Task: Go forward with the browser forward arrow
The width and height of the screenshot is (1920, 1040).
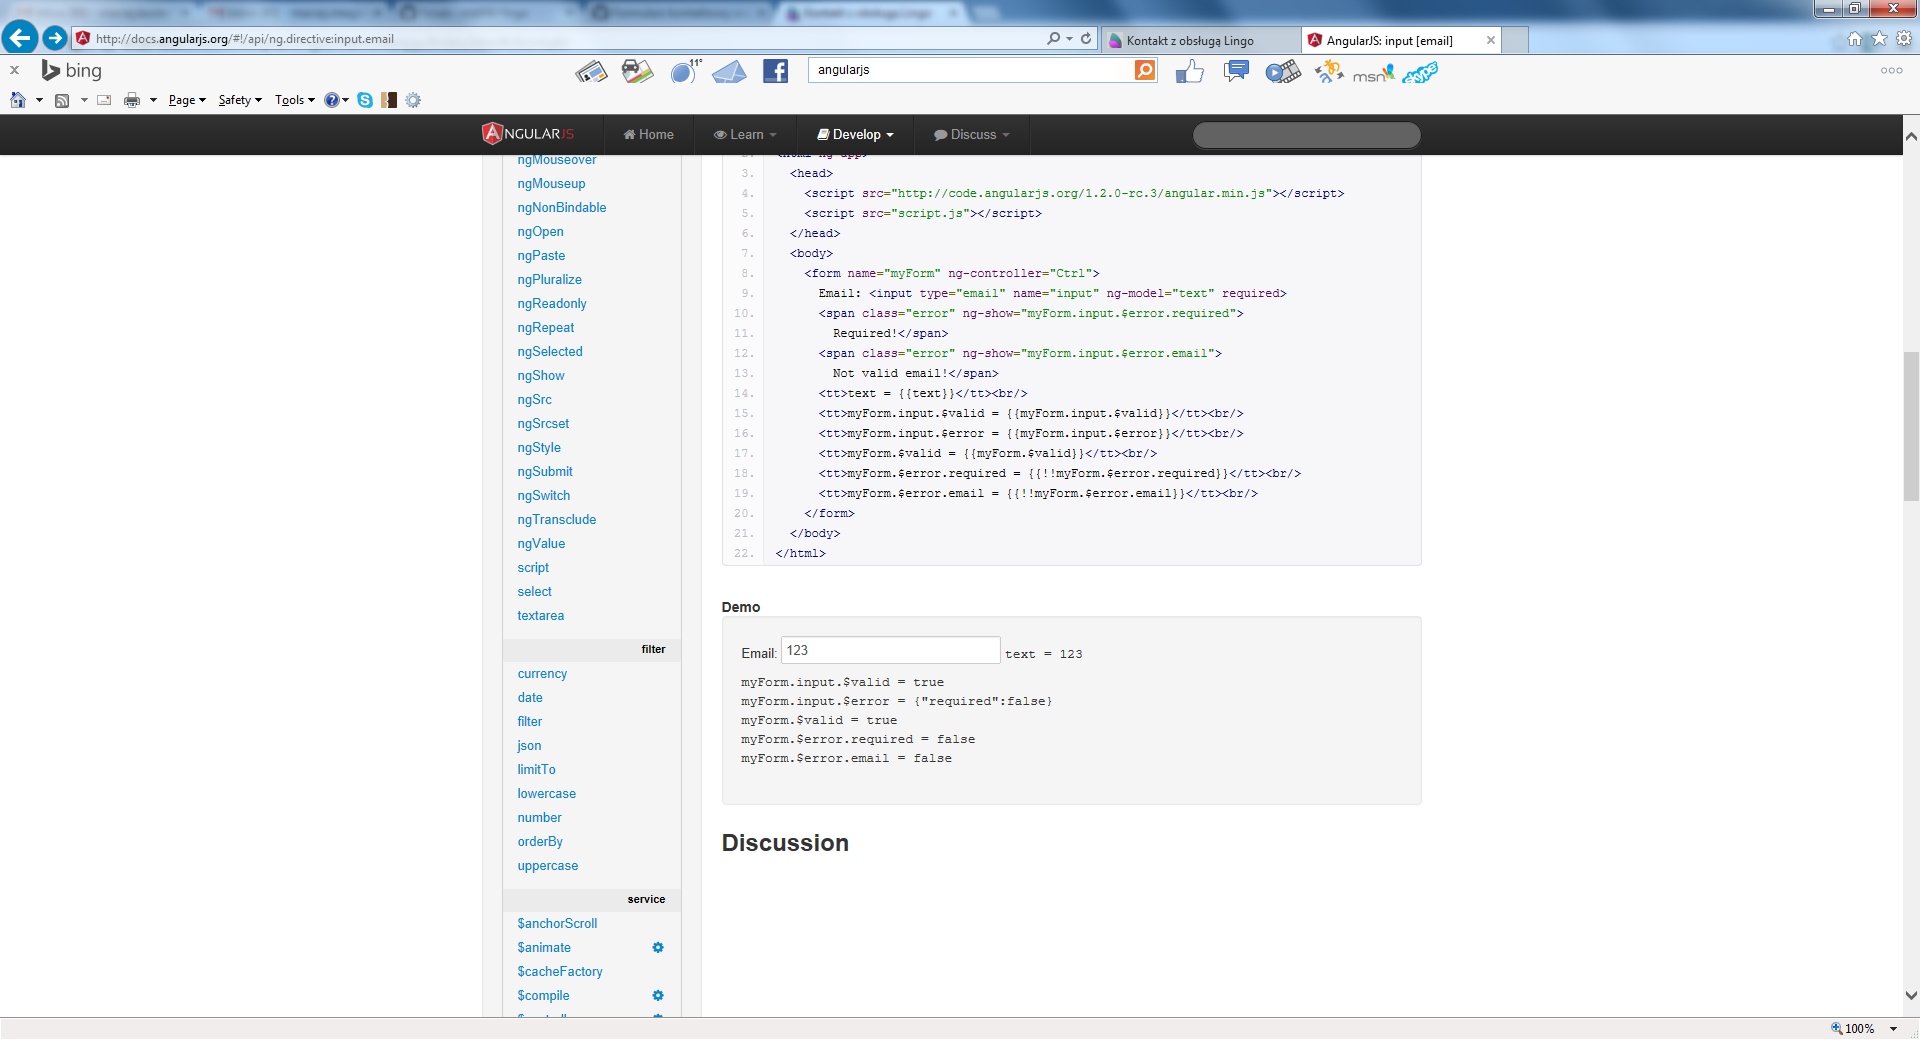Action: click(x=55, y=38)
